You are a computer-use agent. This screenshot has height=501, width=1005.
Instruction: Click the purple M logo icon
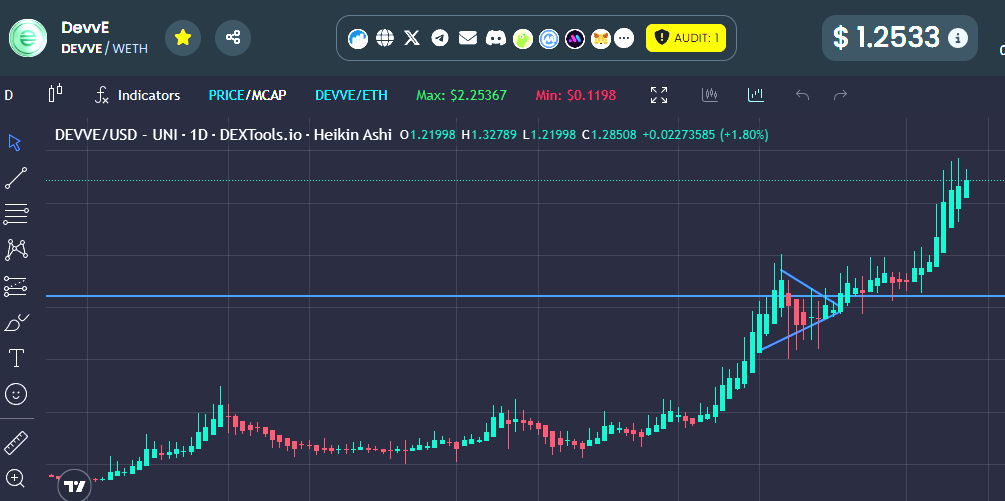coord(575,39)
